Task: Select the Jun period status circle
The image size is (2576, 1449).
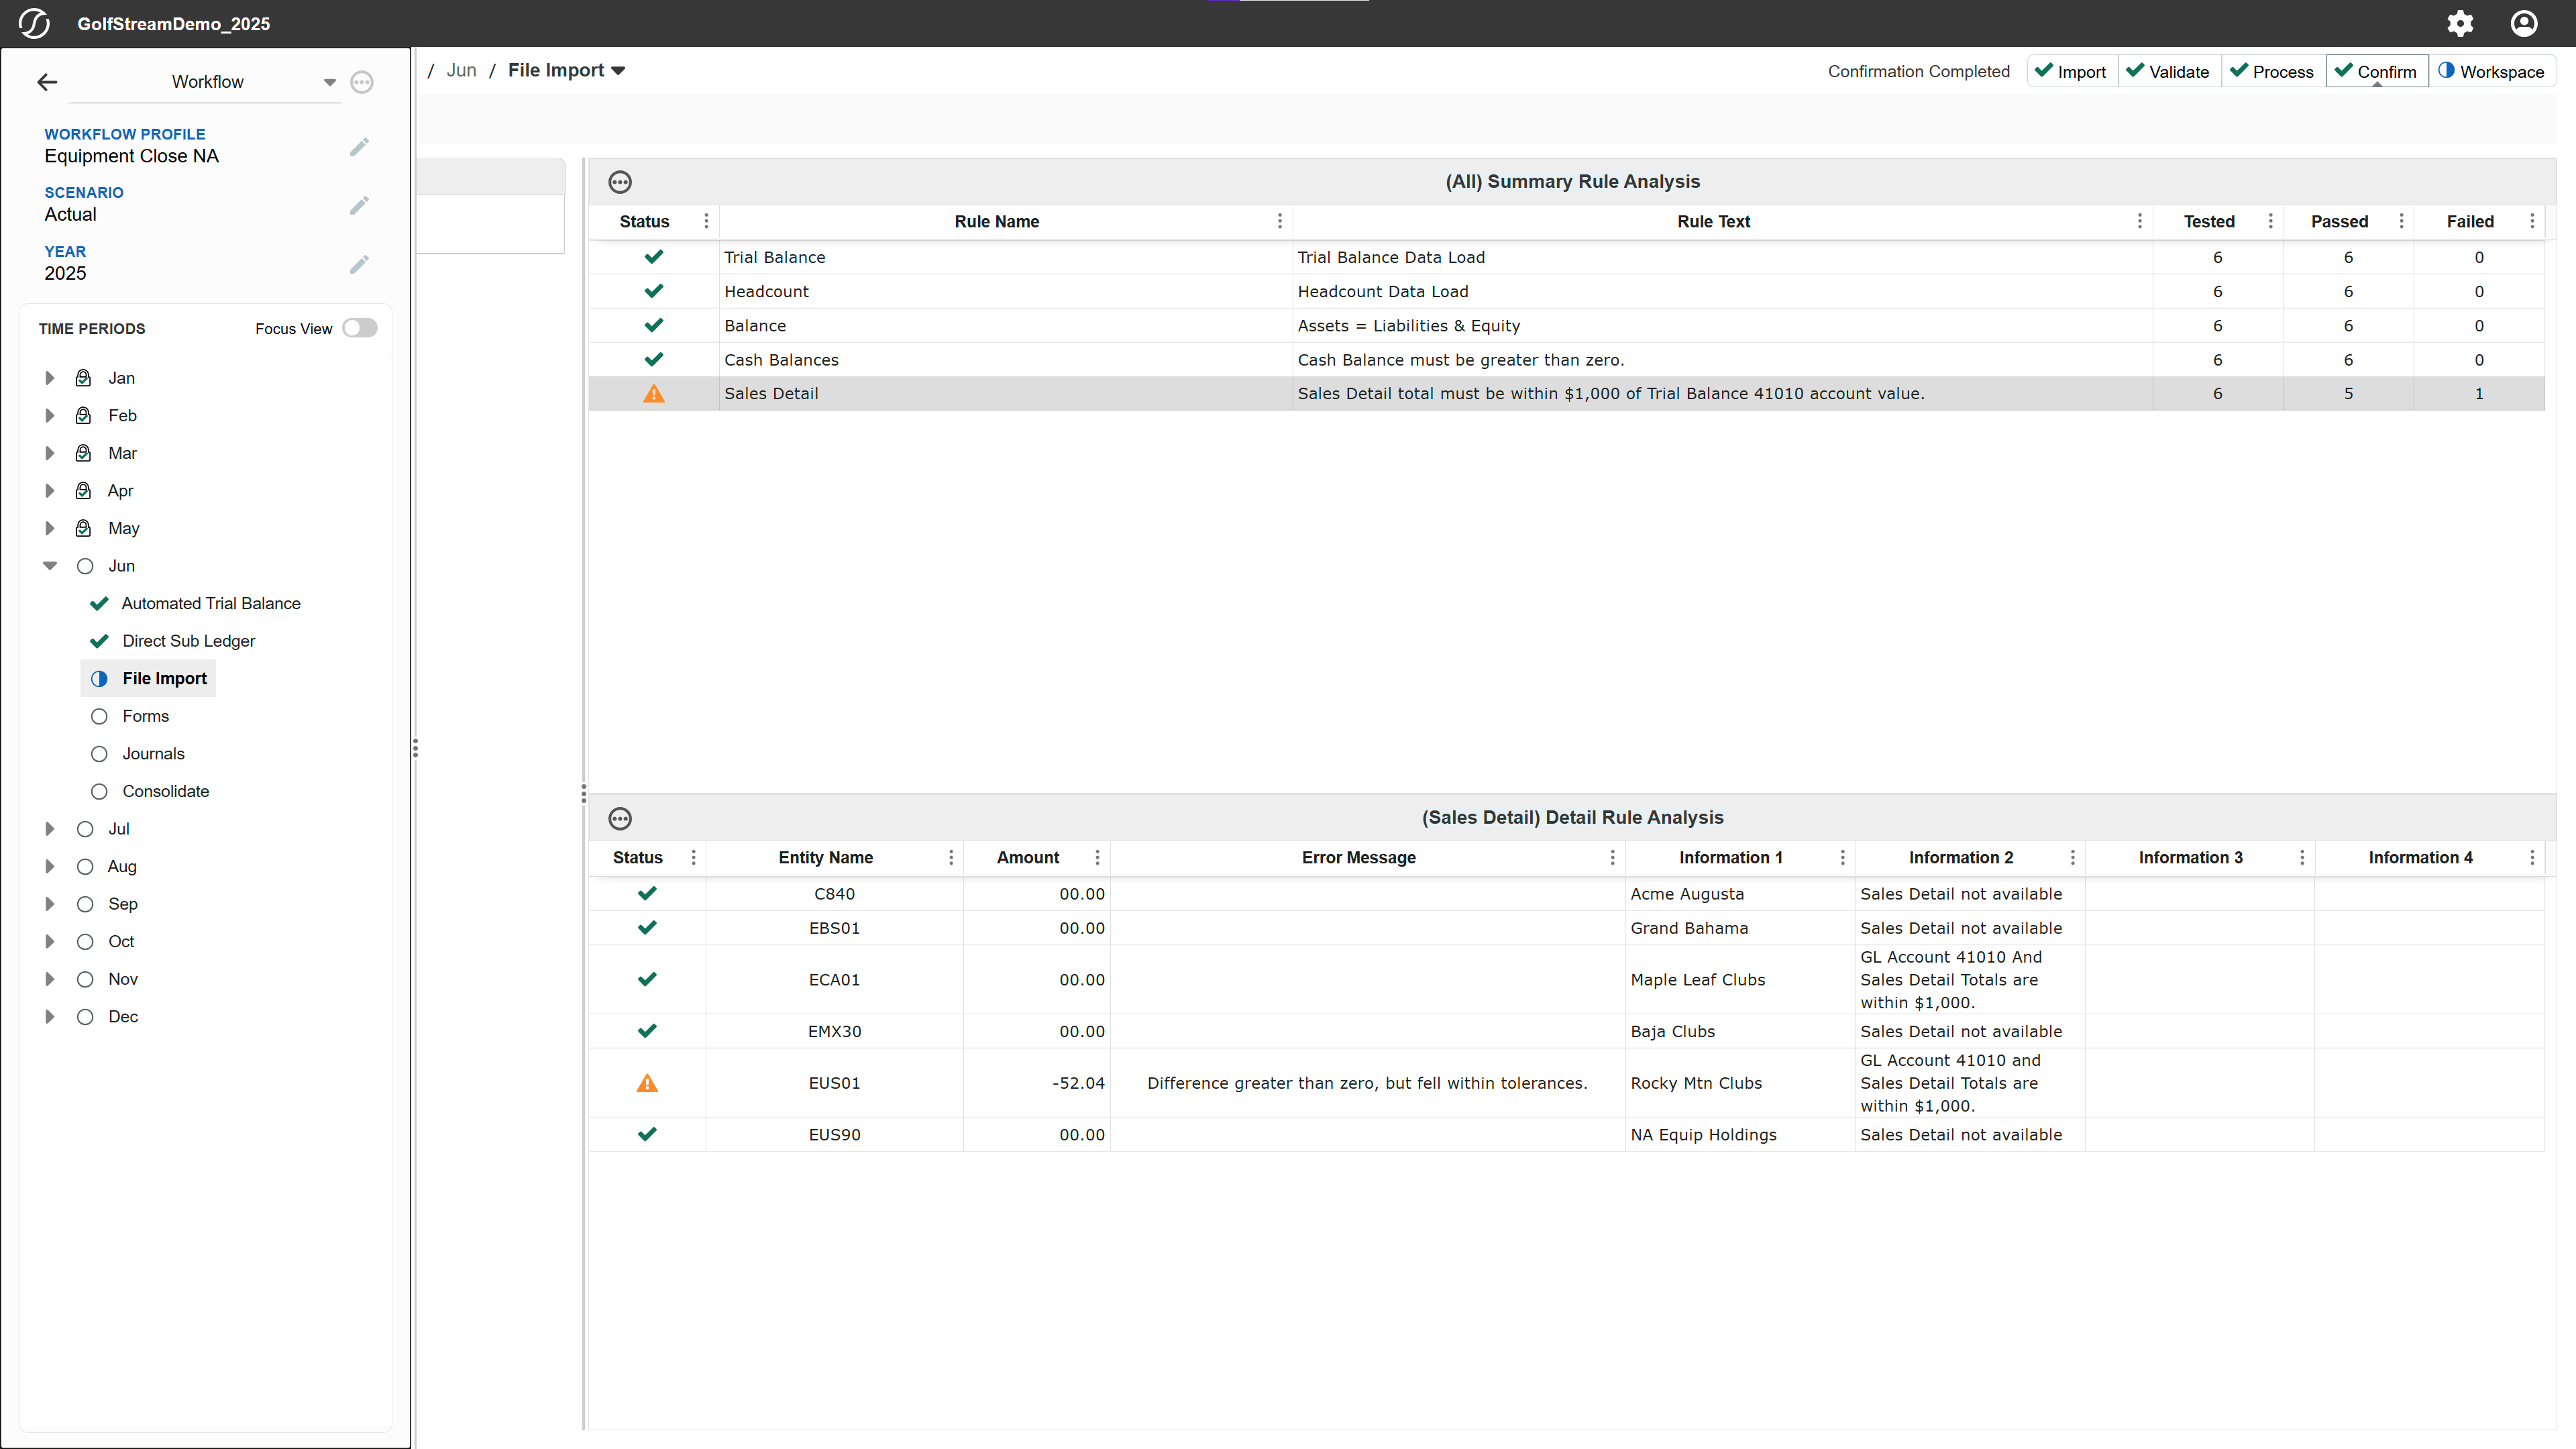Action: click(85, 566)
